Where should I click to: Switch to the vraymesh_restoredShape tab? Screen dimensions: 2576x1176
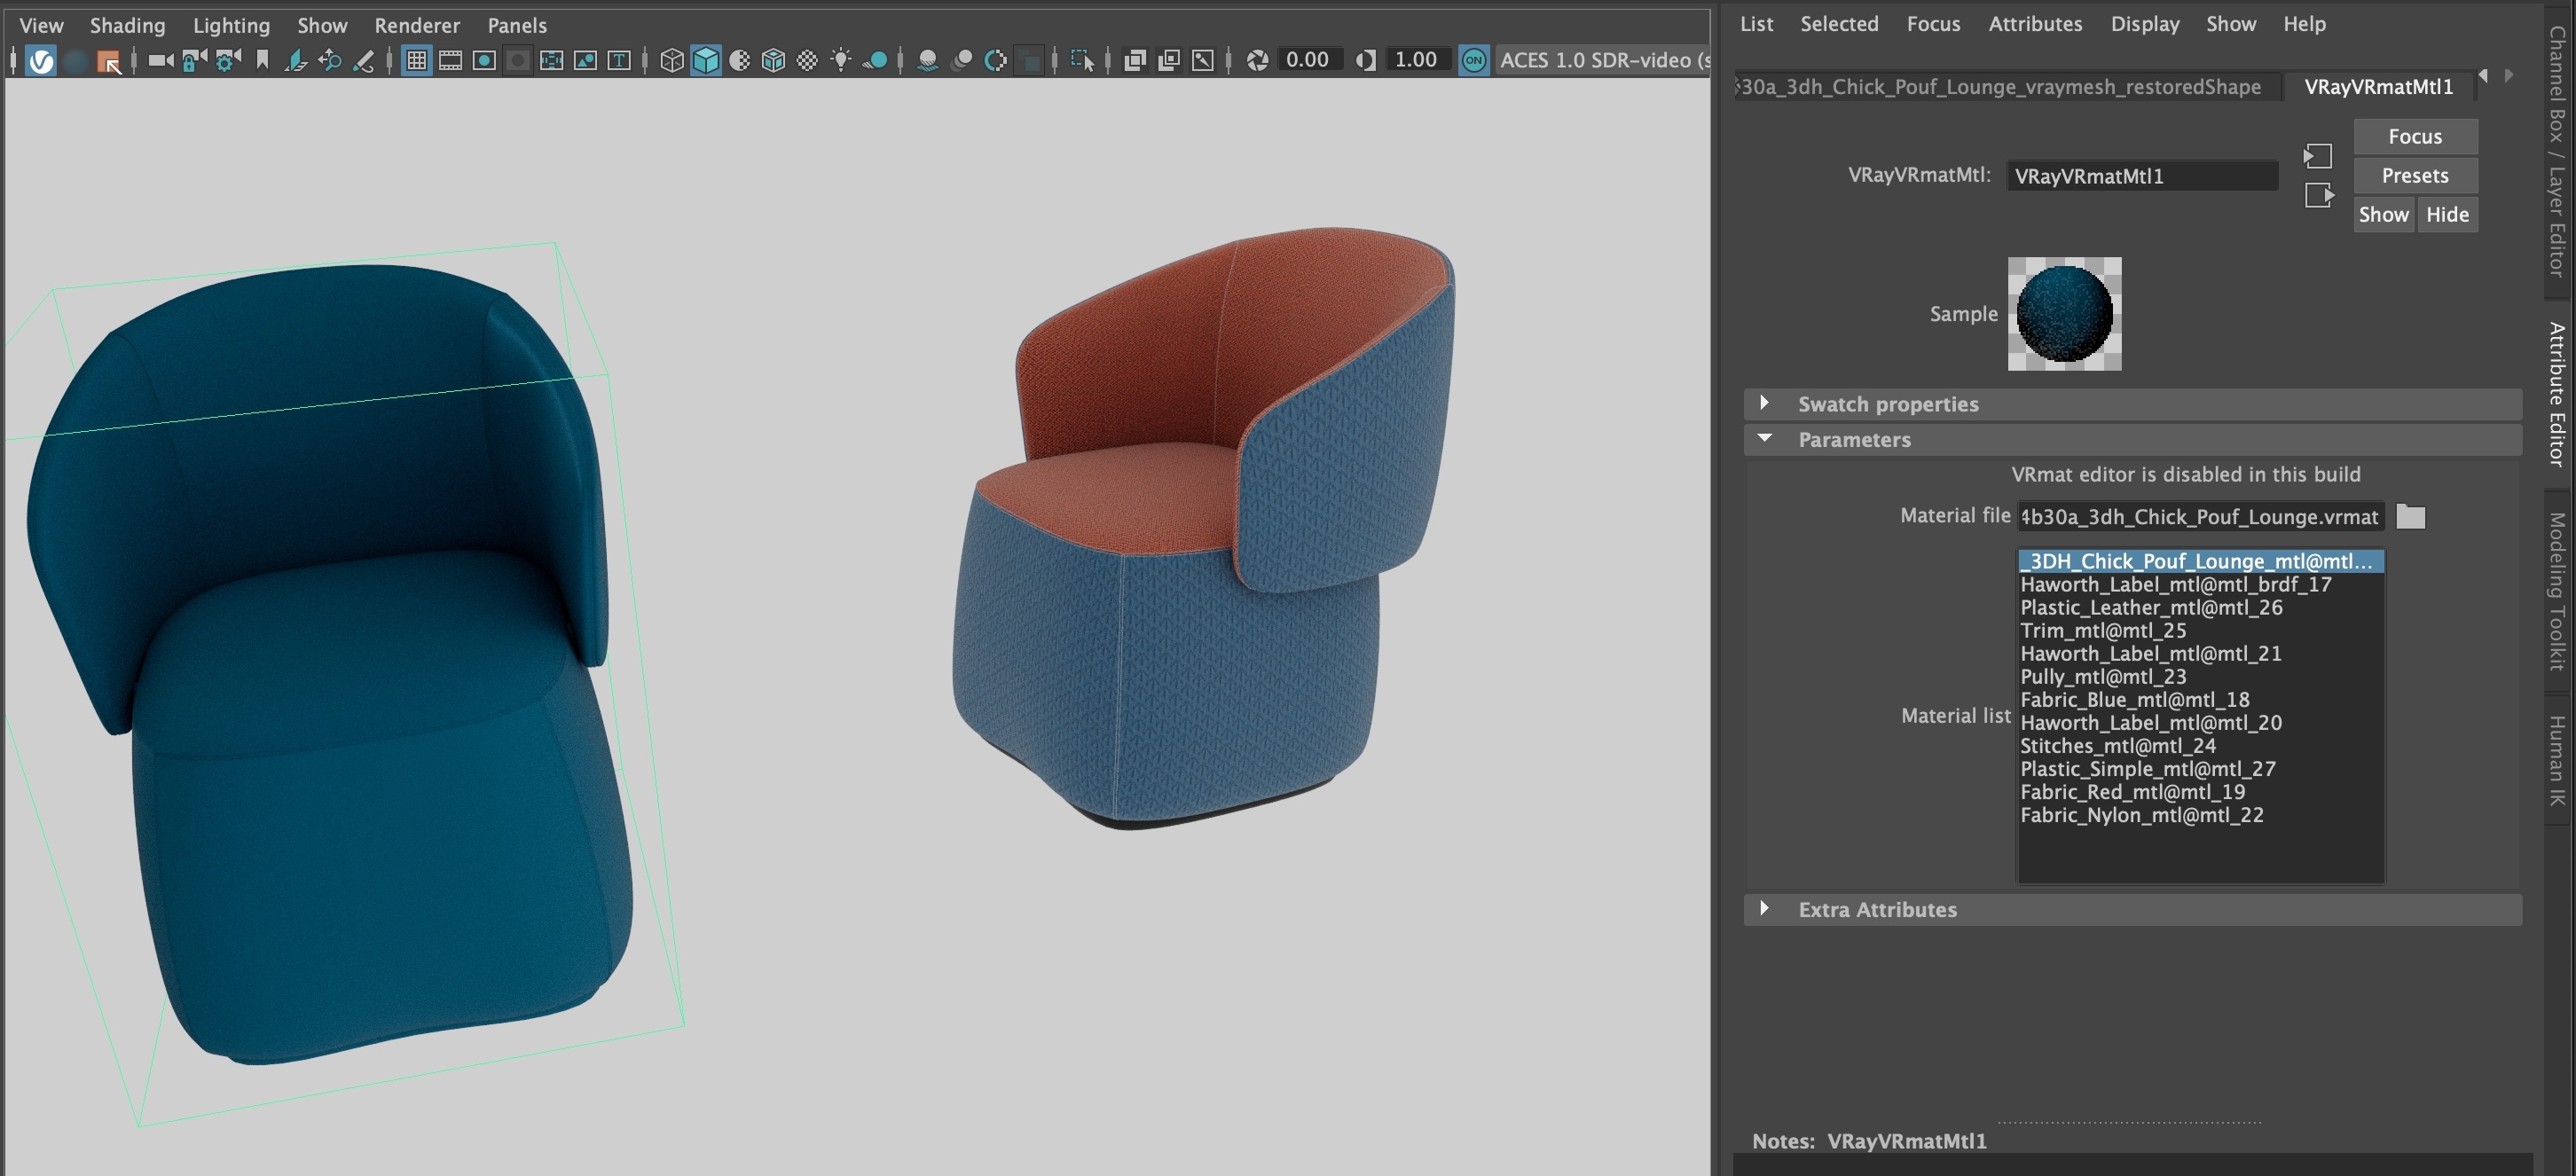pyautogui.click(x=2006, y=87)
